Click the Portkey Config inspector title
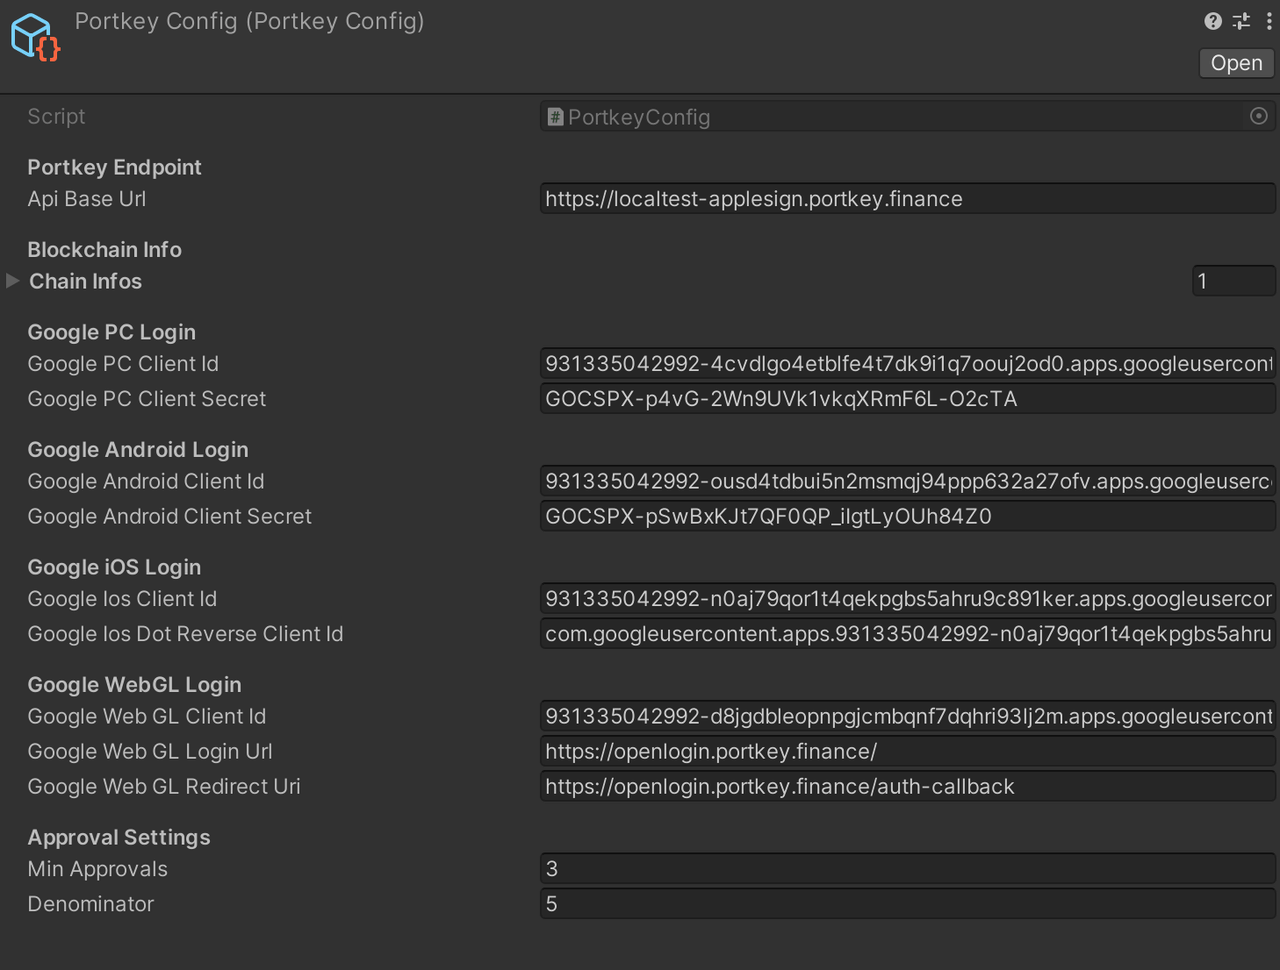Screen dimensions: 1280x970 (x=249, y=21)
